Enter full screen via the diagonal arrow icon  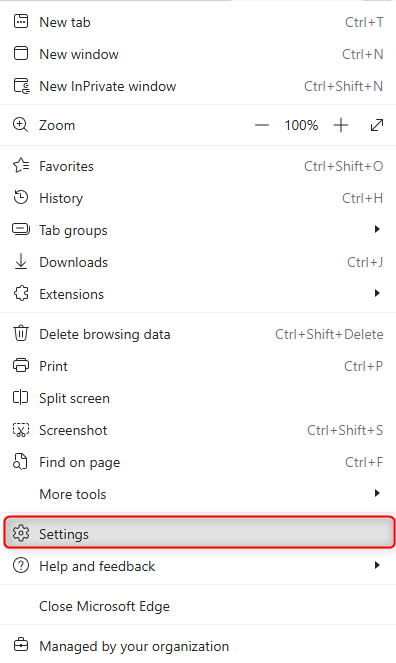(377, 125)
